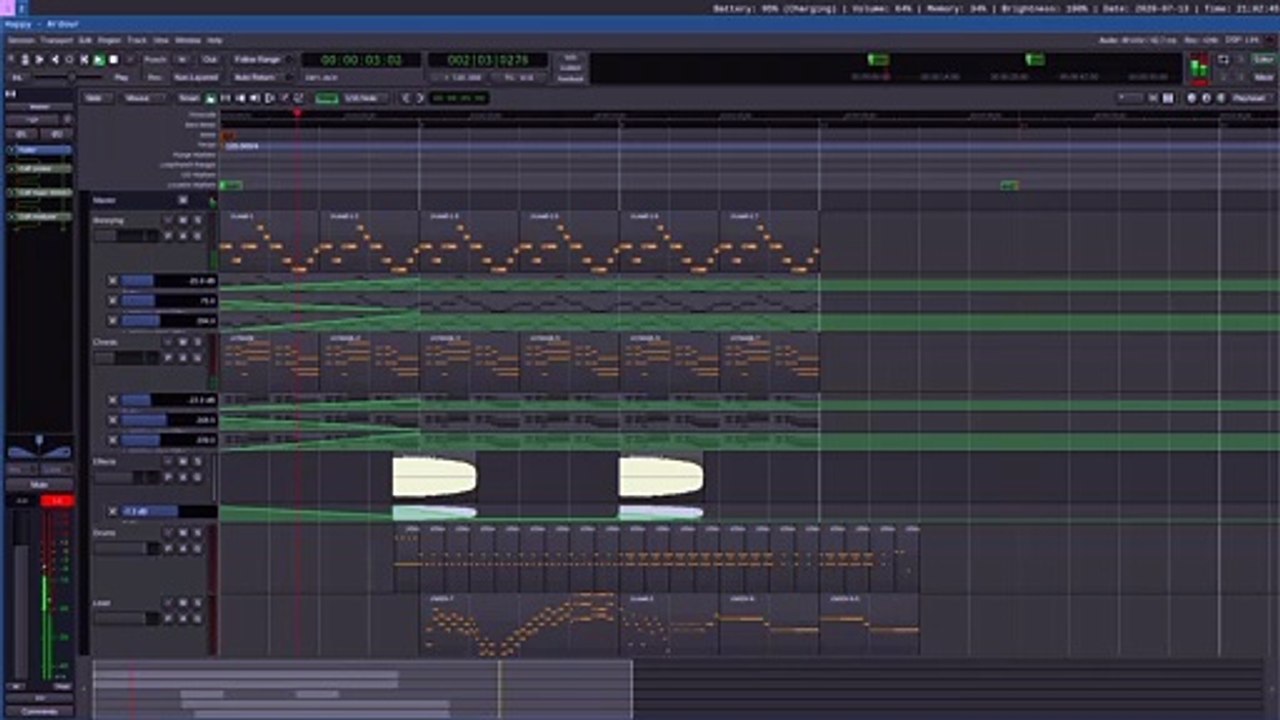Viewport: 1280px width, 720px height.
Task: Solo the Bouncing track
Action: pos(198,220)
